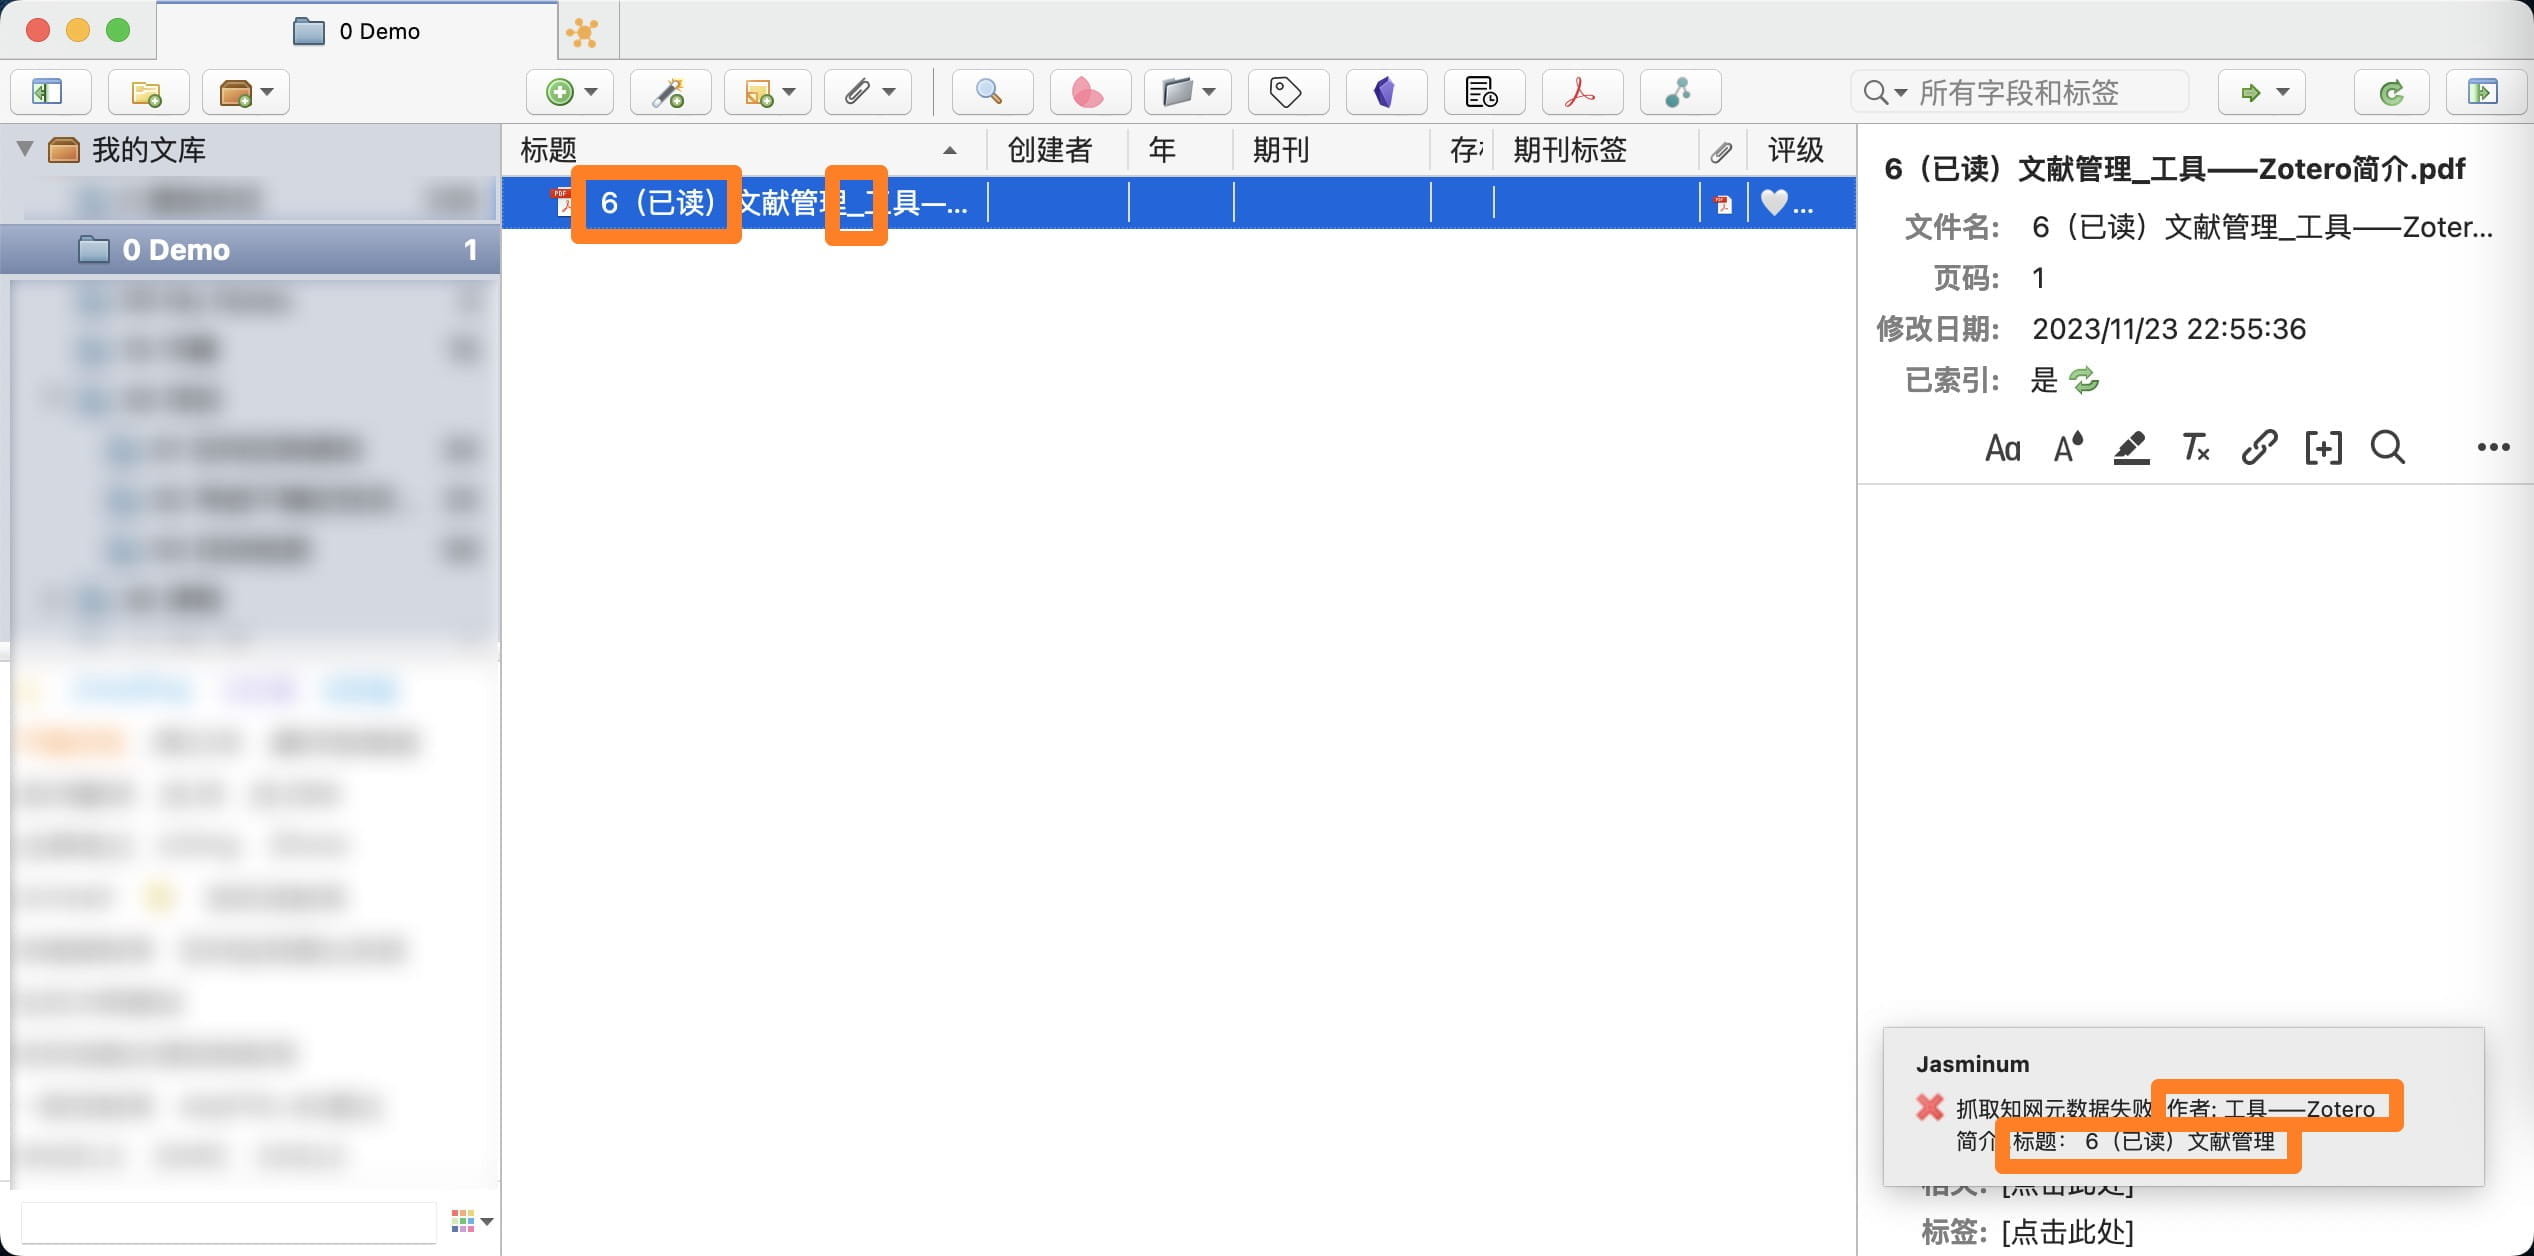Click the purple Obsidian crystal icon
This screenshot has width=2534, height=1256.
point(1384,93)
